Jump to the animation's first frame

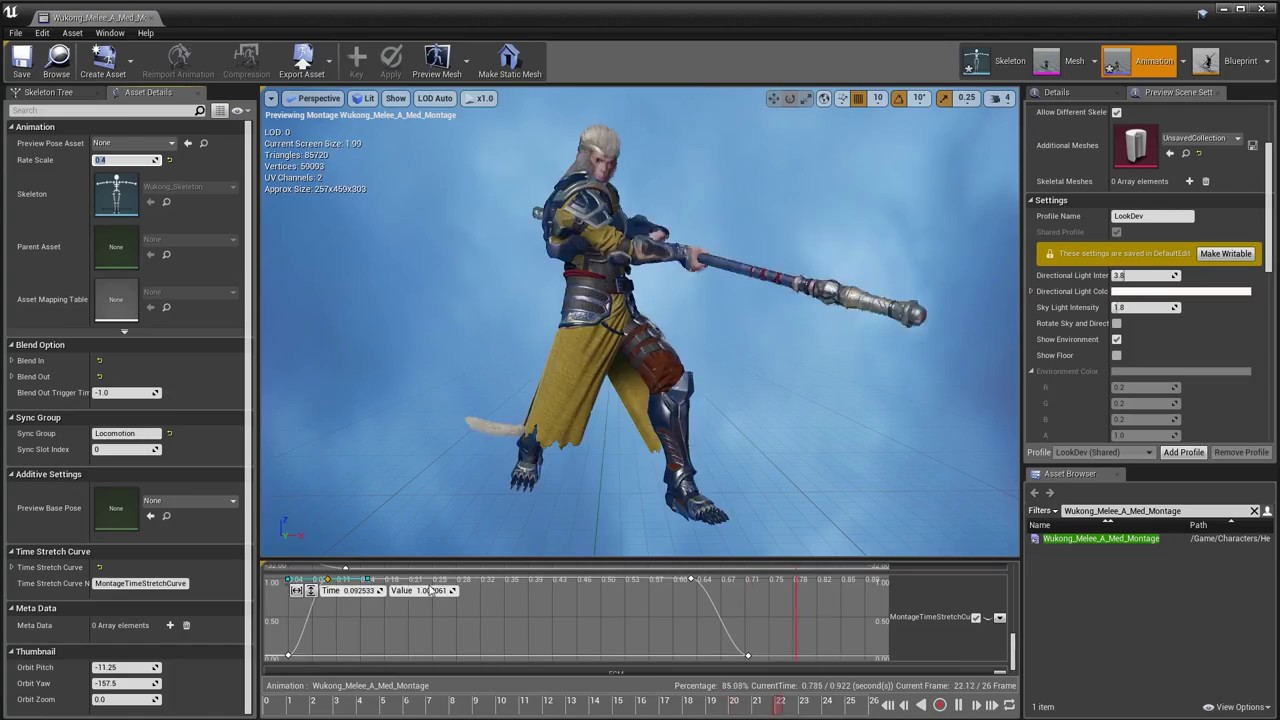[888, 705]
